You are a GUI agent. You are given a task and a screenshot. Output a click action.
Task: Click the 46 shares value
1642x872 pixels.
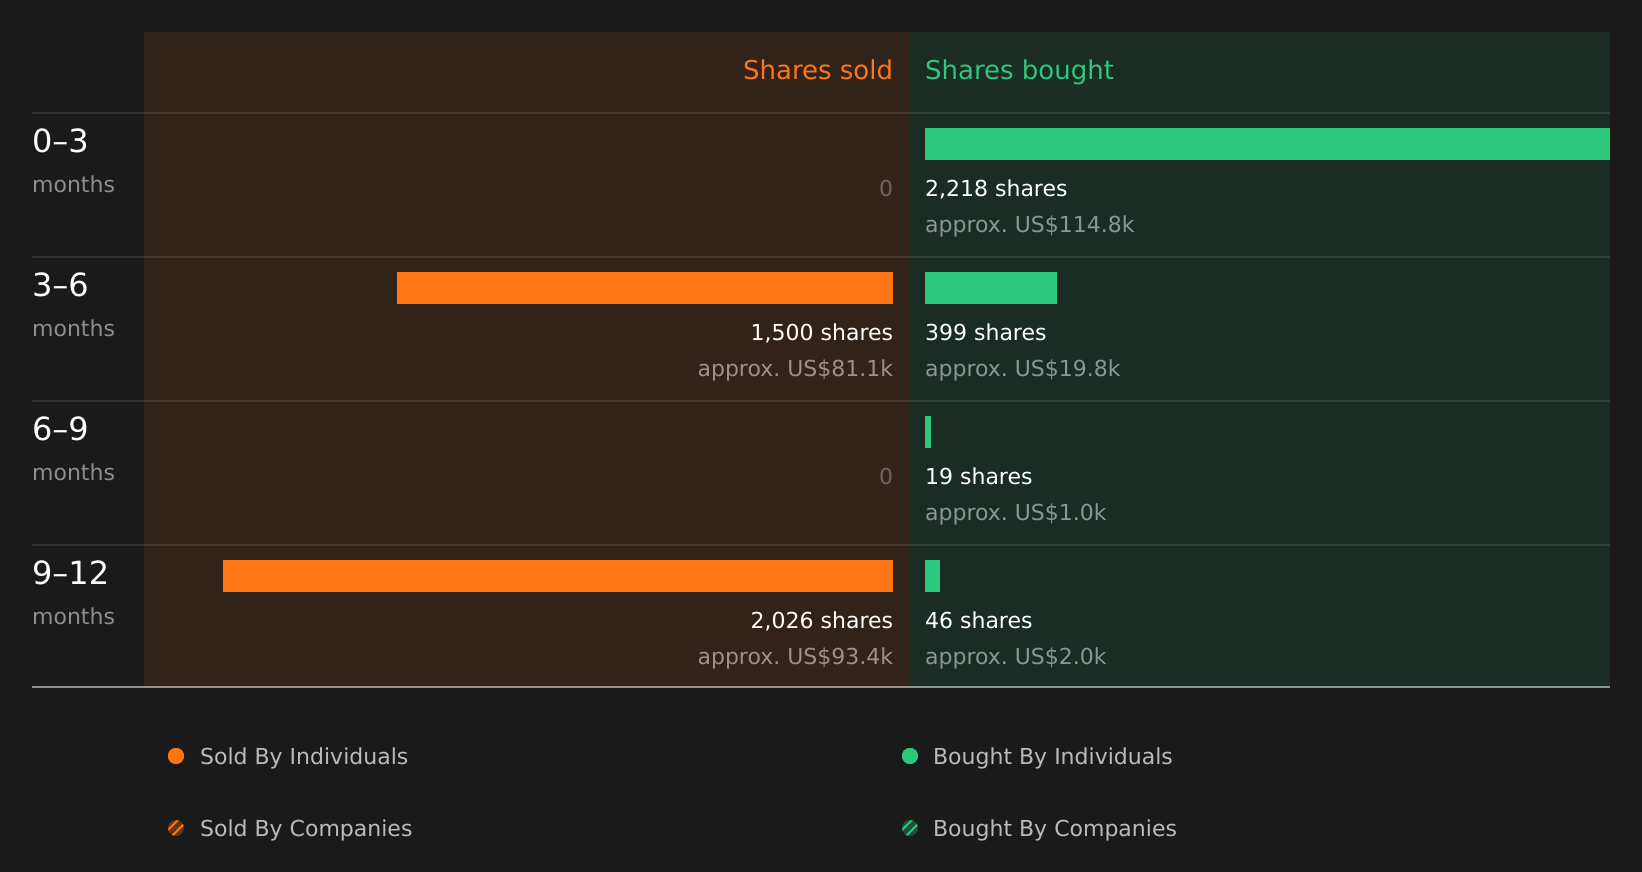[x=978, y=620]
